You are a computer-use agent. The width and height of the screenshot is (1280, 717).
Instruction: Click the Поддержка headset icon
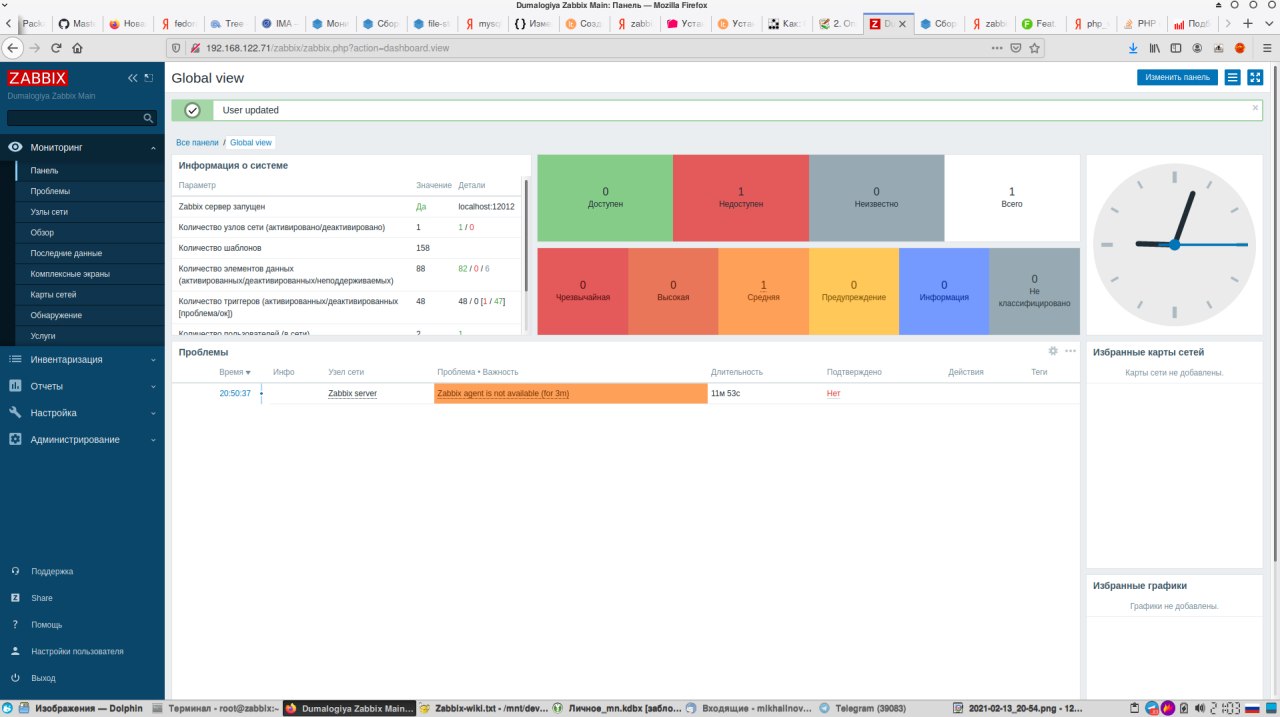pos(15,572)
